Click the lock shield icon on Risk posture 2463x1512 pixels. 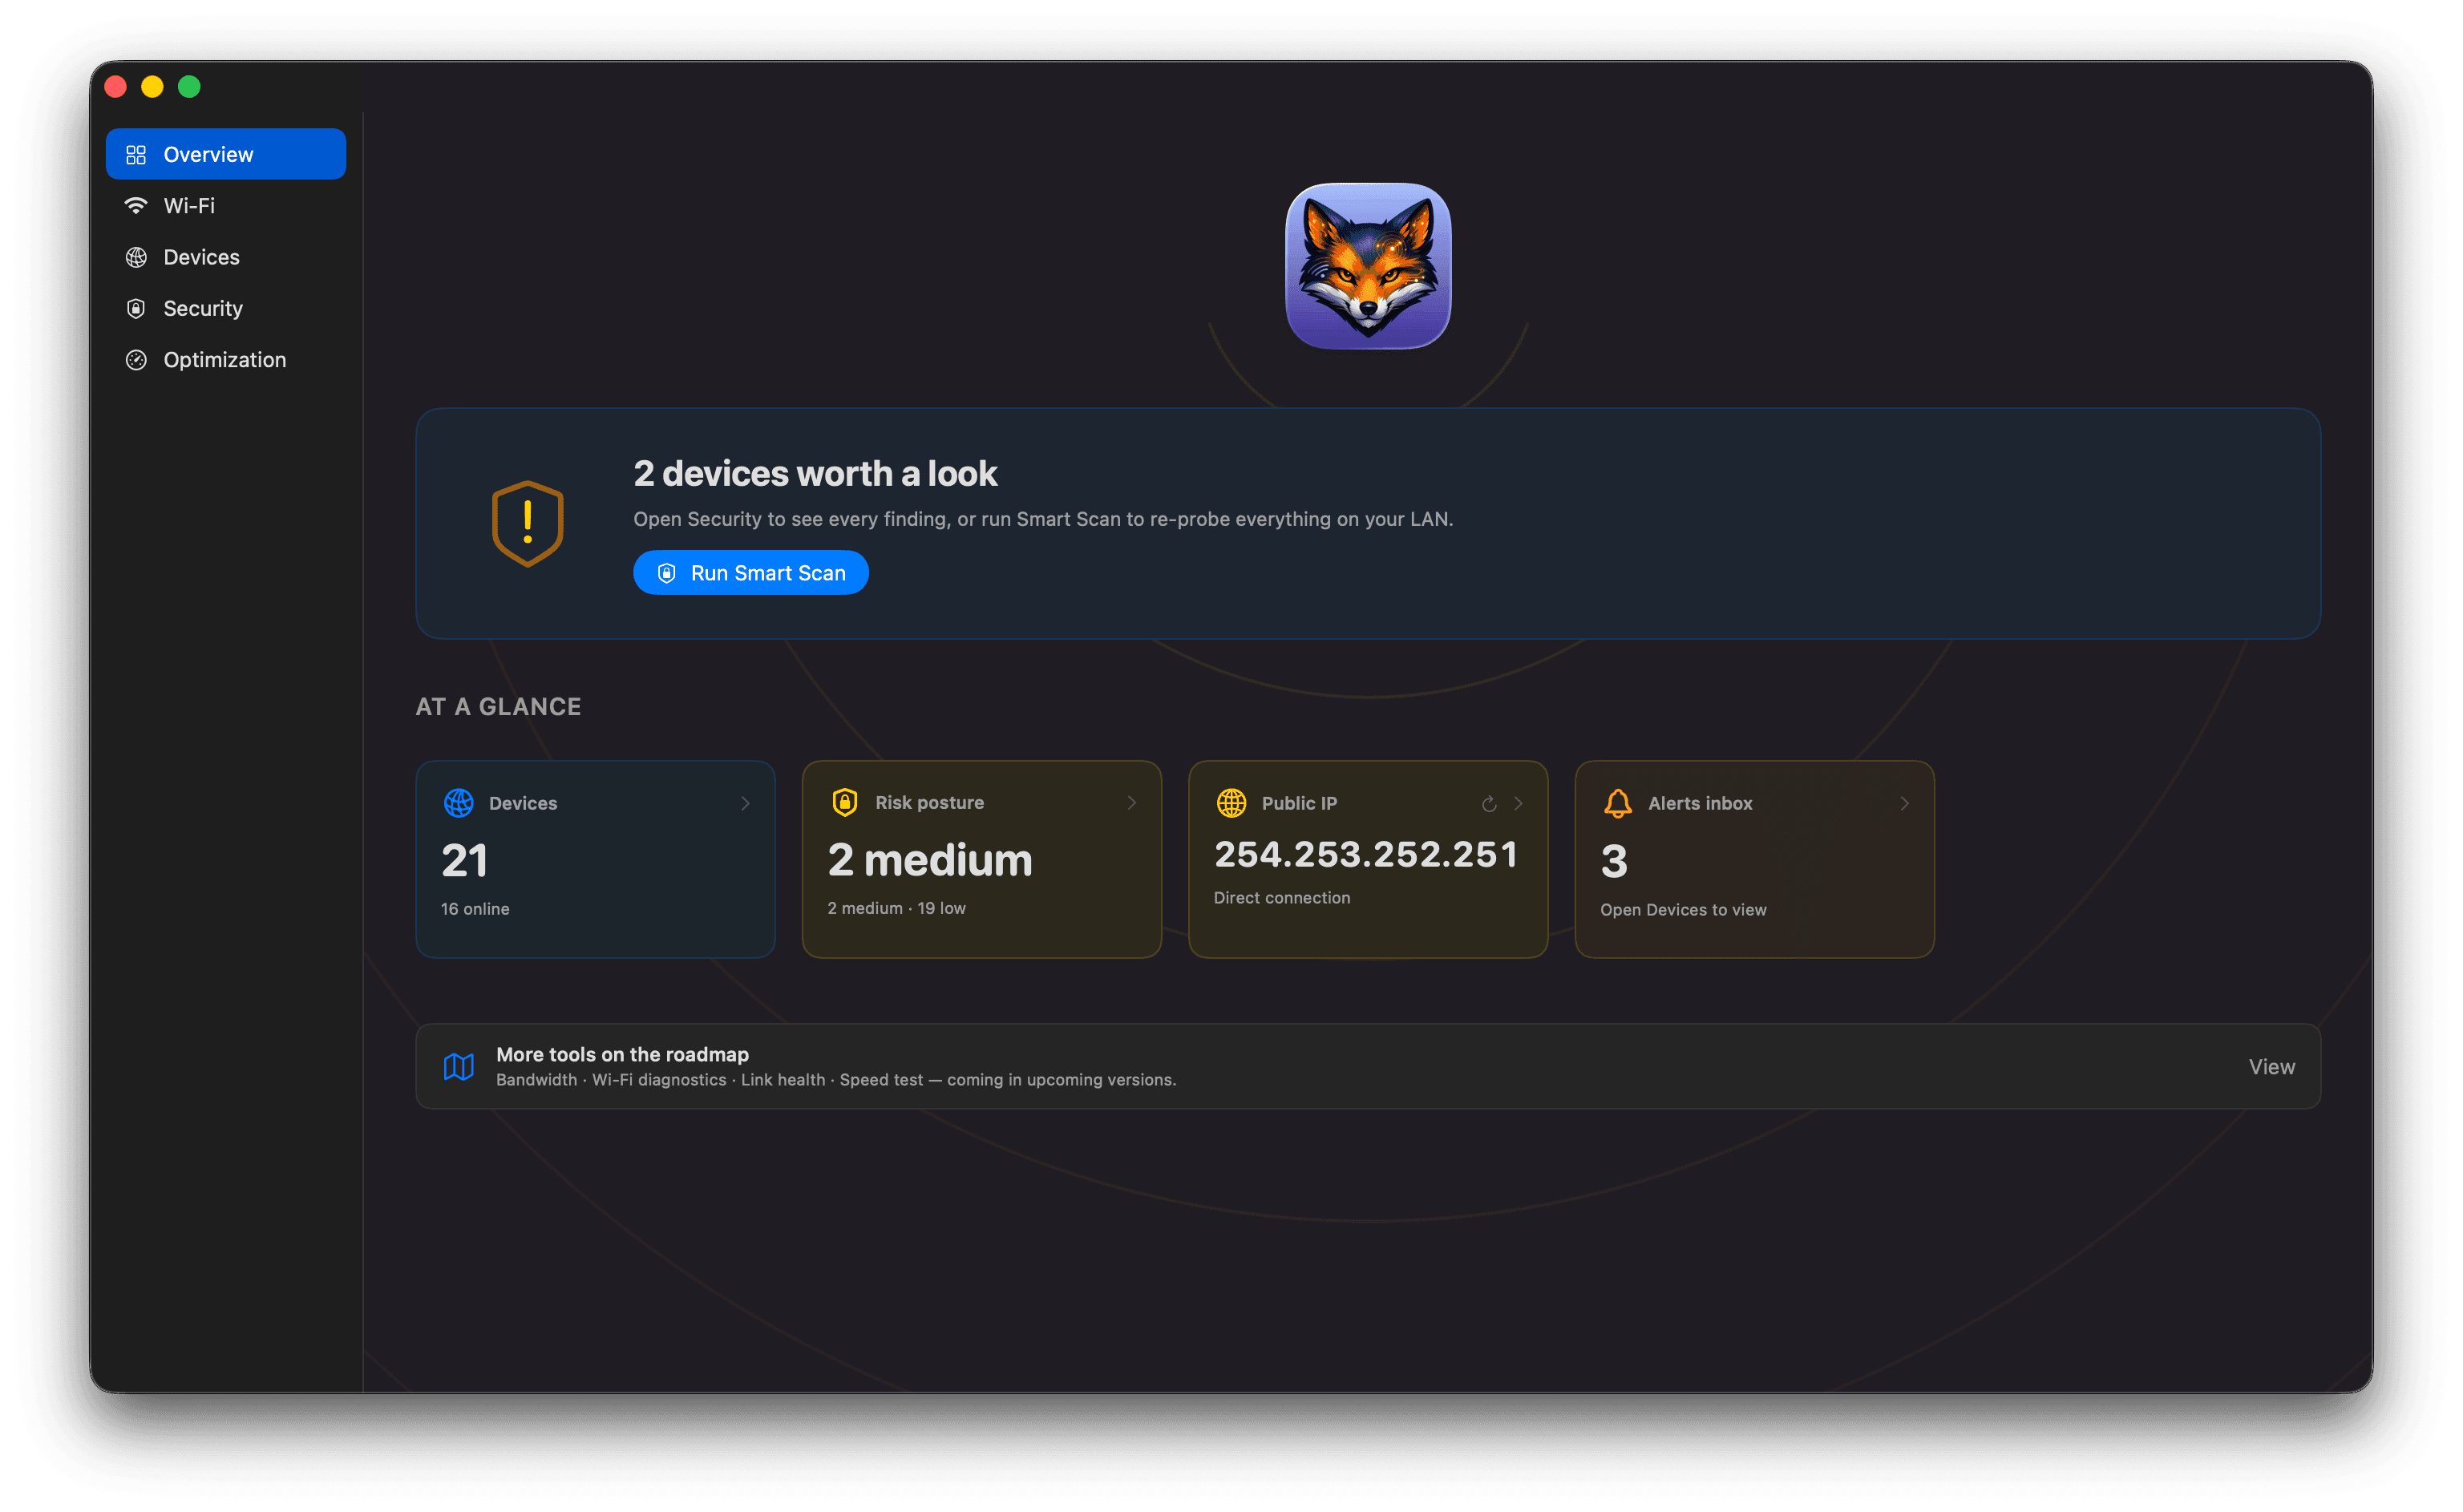[x=845, y=802]
